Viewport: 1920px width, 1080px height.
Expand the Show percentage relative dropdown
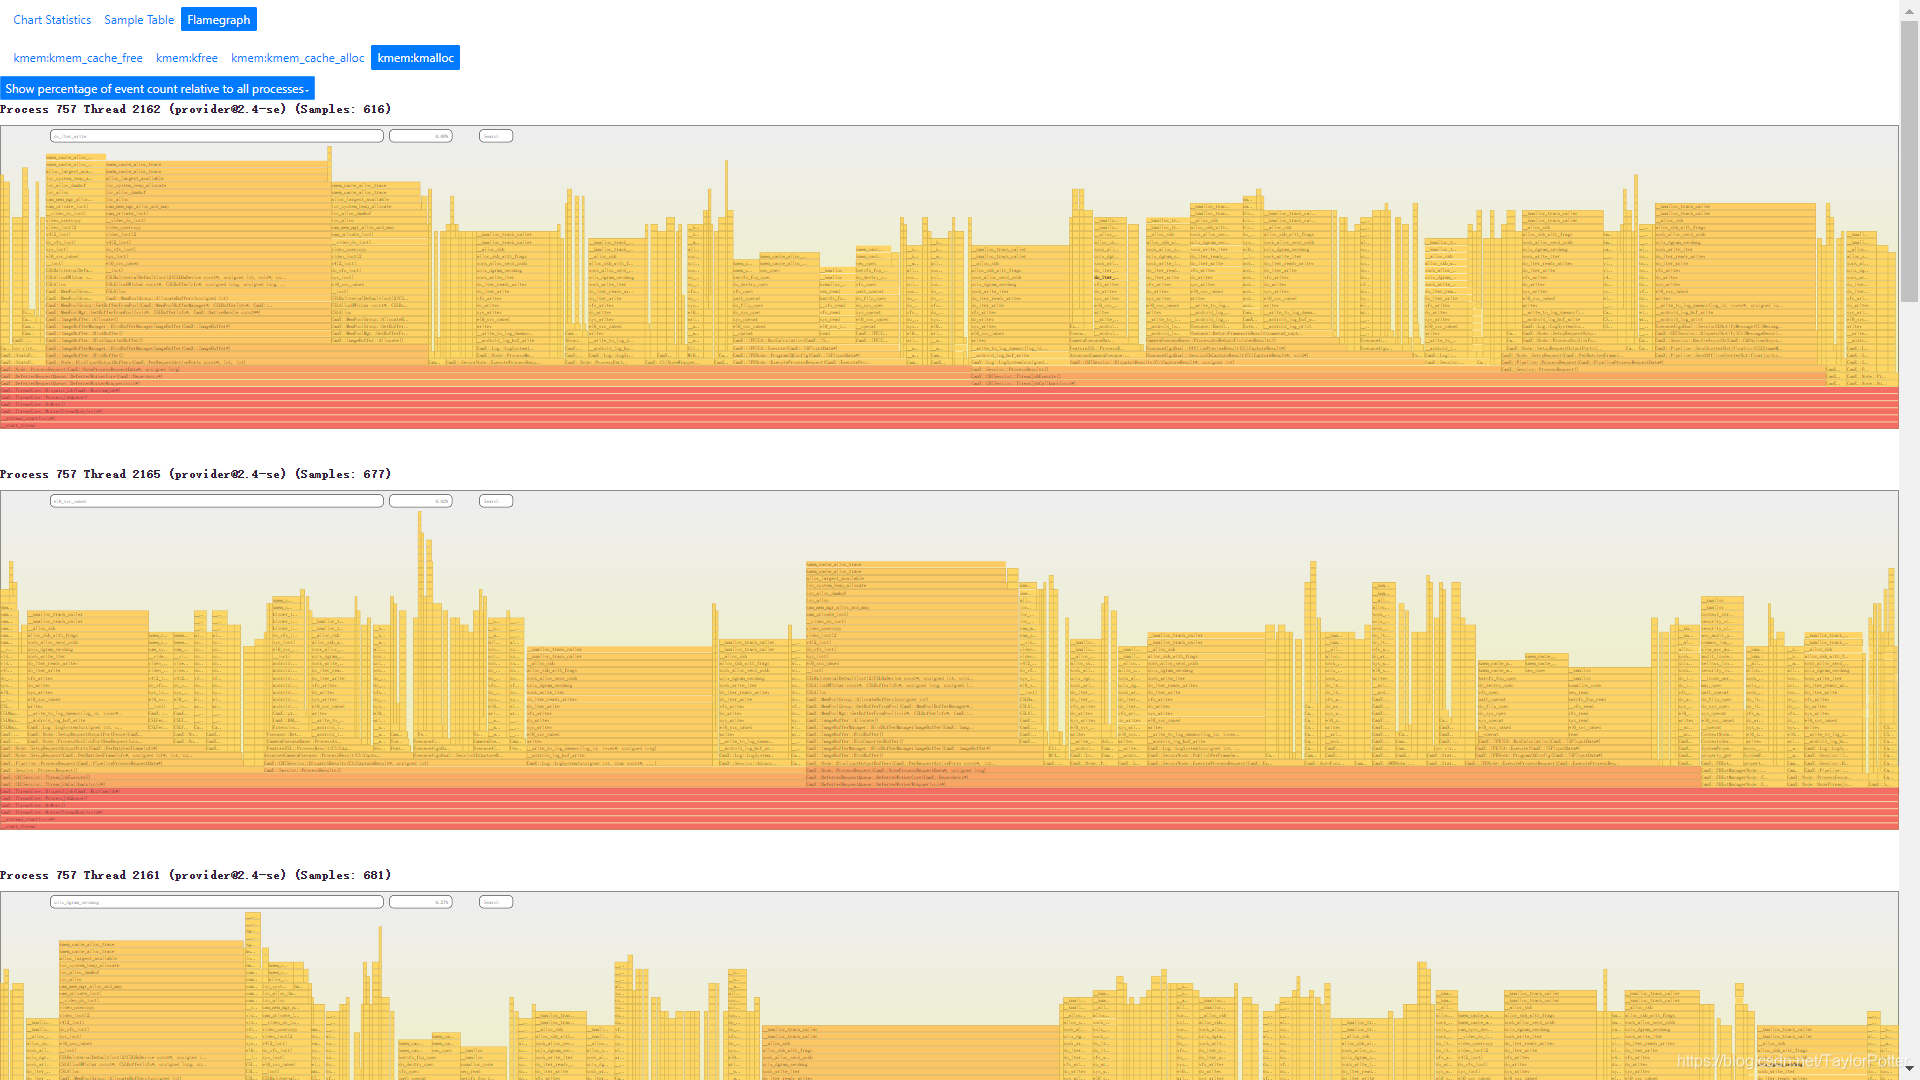(x=157, y=89)
